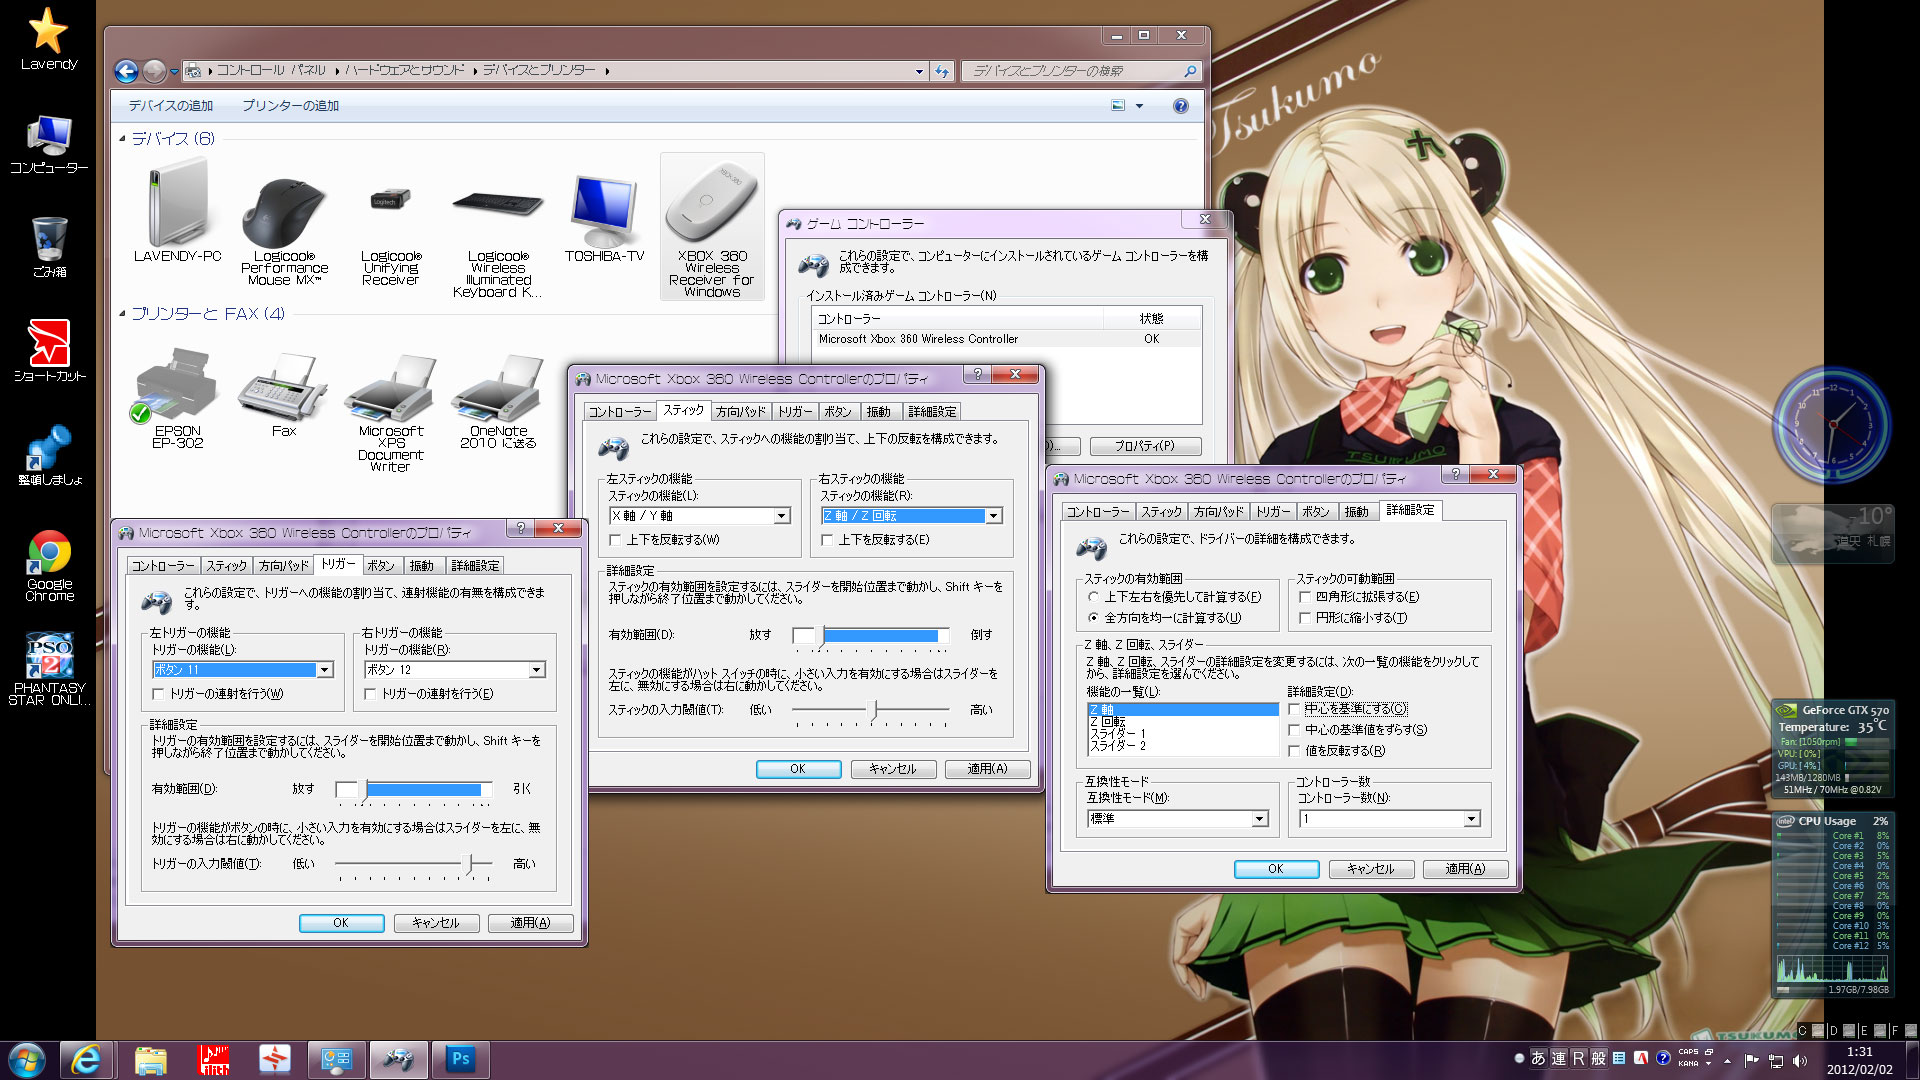1920x1080 pixels.
Task: Switch to Vibration tab in stick dialog
Action: pyautogui.click(x=878, y=412)
